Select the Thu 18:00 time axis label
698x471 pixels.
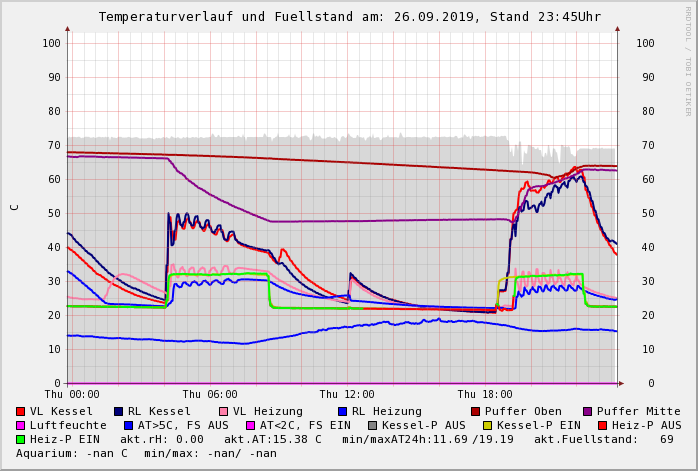(485, 394)
